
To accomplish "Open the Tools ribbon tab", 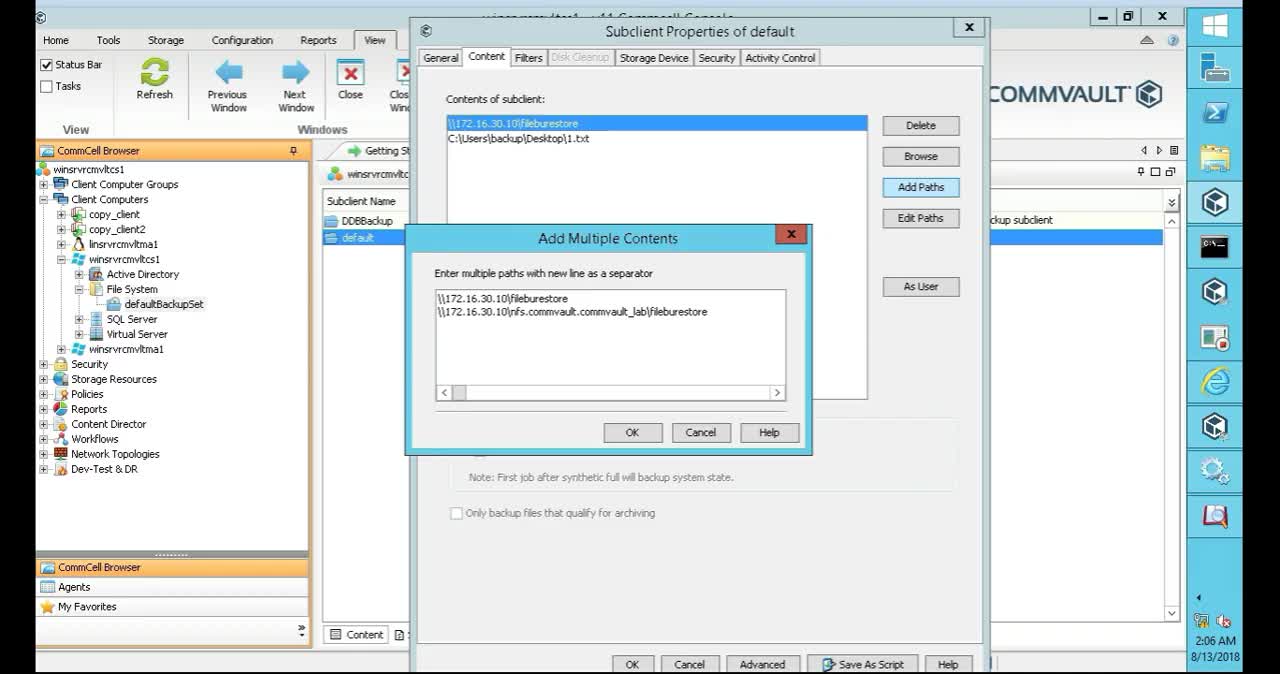I will [108, 40].
